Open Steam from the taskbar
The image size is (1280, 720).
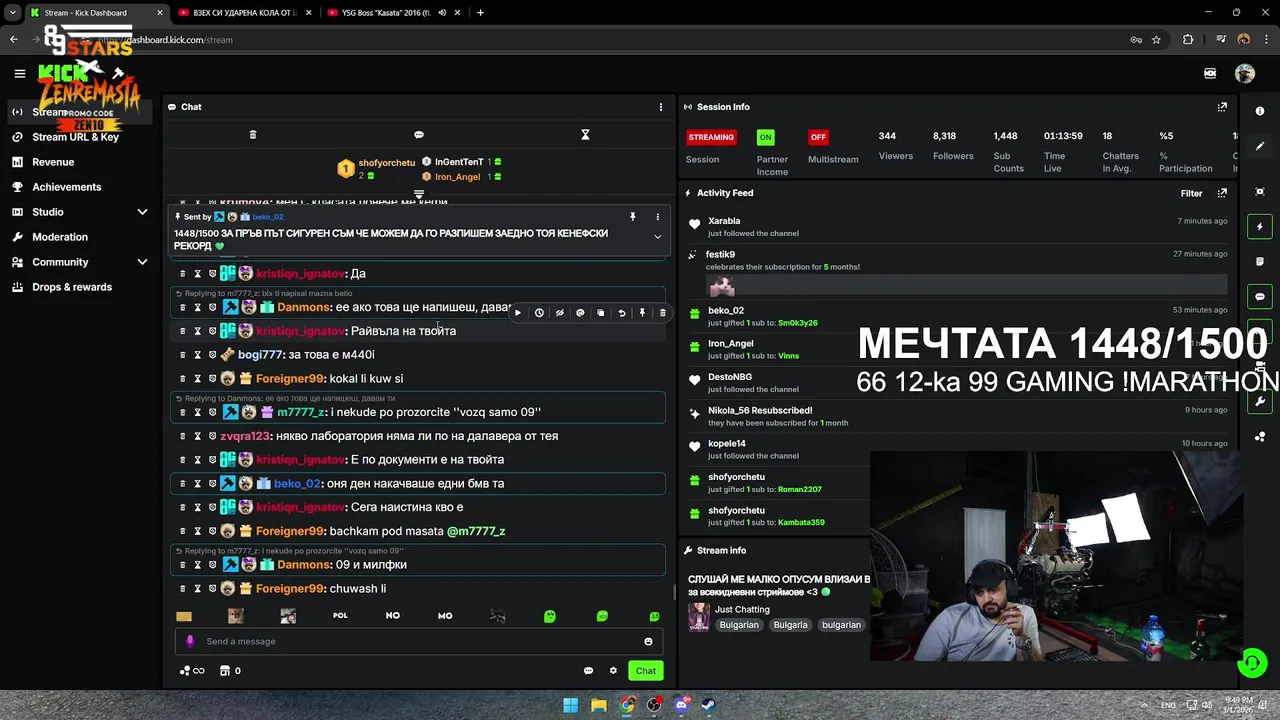710,705
